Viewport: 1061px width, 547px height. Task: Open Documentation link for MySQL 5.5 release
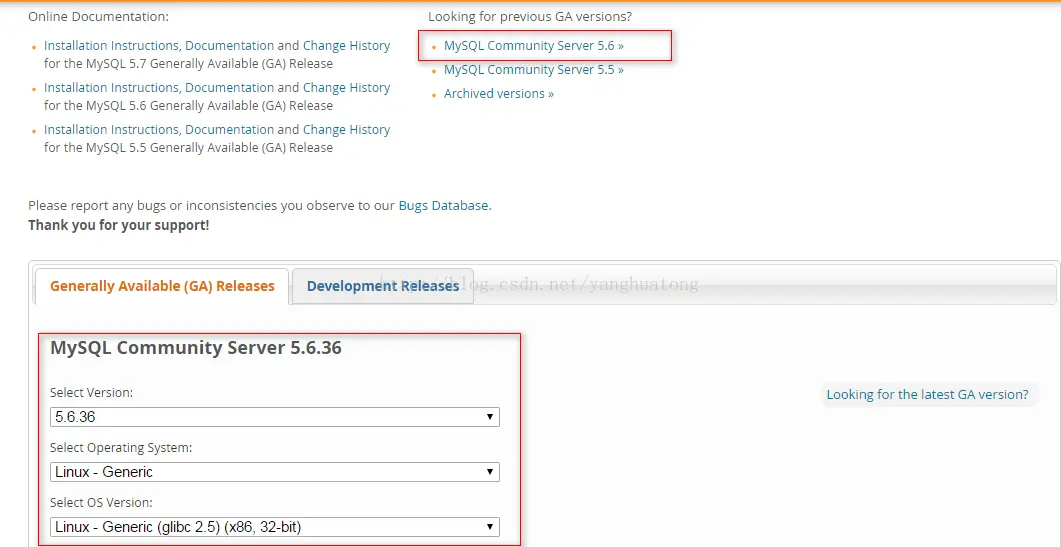click(x=229, y=129)
